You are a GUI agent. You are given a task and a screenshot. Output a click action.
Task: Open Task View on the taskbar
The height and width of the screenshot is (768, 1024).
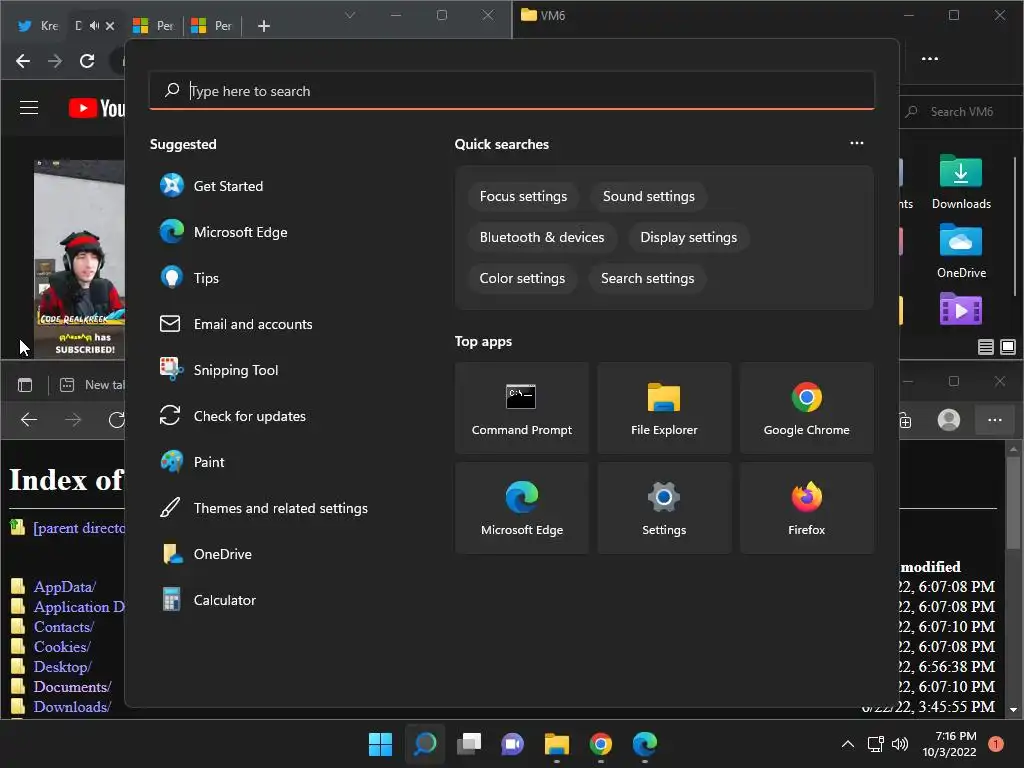click(x=469, y=744)
